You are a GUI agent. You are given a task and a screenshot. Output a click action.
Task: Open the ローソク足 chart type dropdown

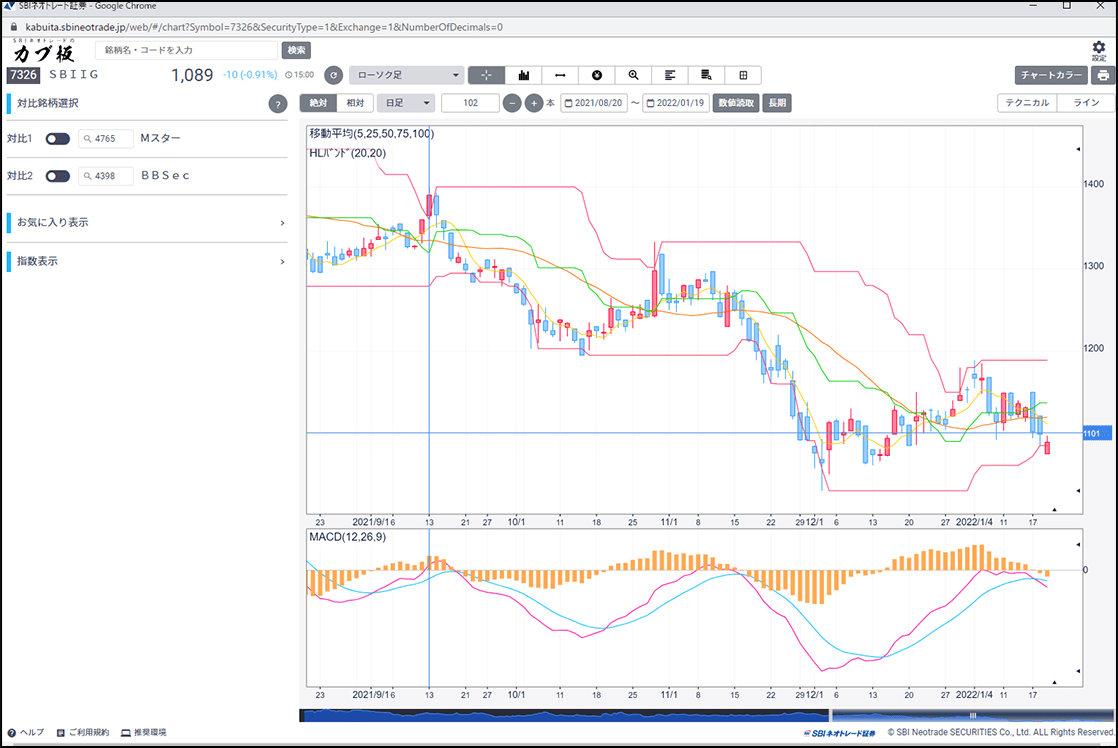pos(407,75)
